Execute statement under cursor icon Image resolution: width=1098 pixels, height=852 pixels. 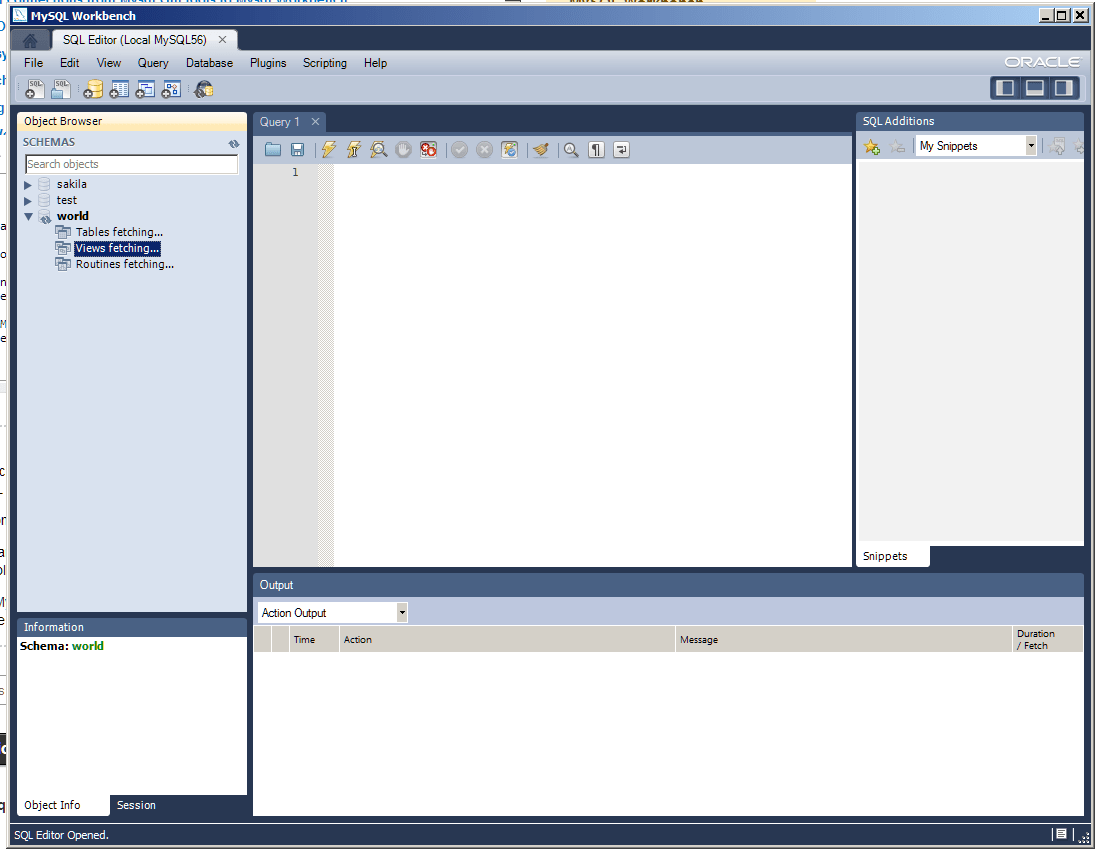[354, 149]
